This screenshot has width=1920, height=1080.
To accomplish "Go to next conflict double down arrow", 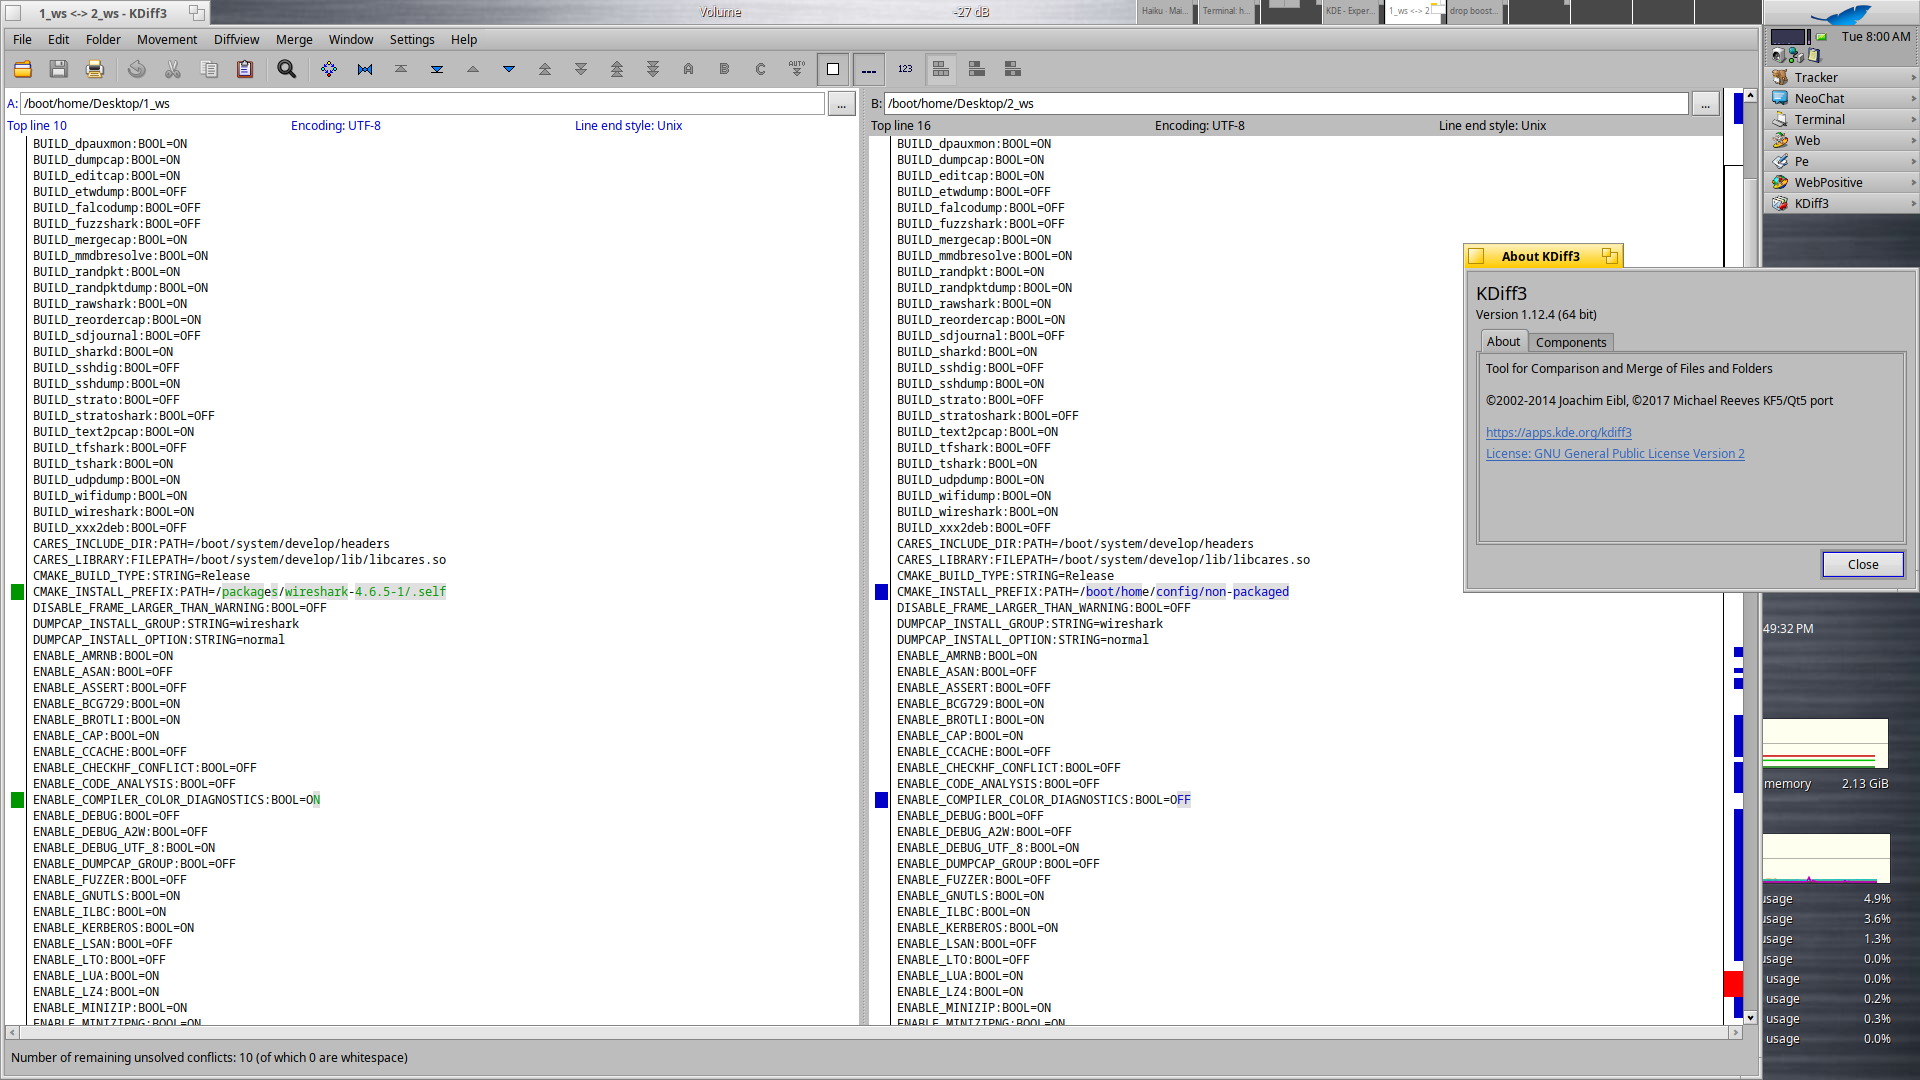I will point(581,69).
